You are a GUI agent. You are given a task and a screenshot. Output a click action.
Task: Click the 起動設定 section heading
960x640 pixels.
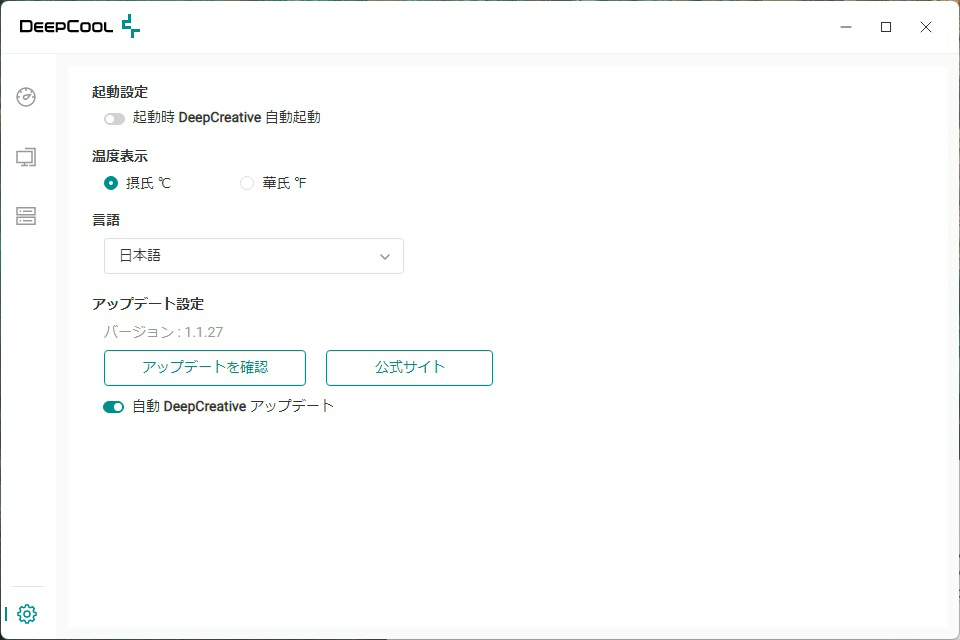(120, 92)
